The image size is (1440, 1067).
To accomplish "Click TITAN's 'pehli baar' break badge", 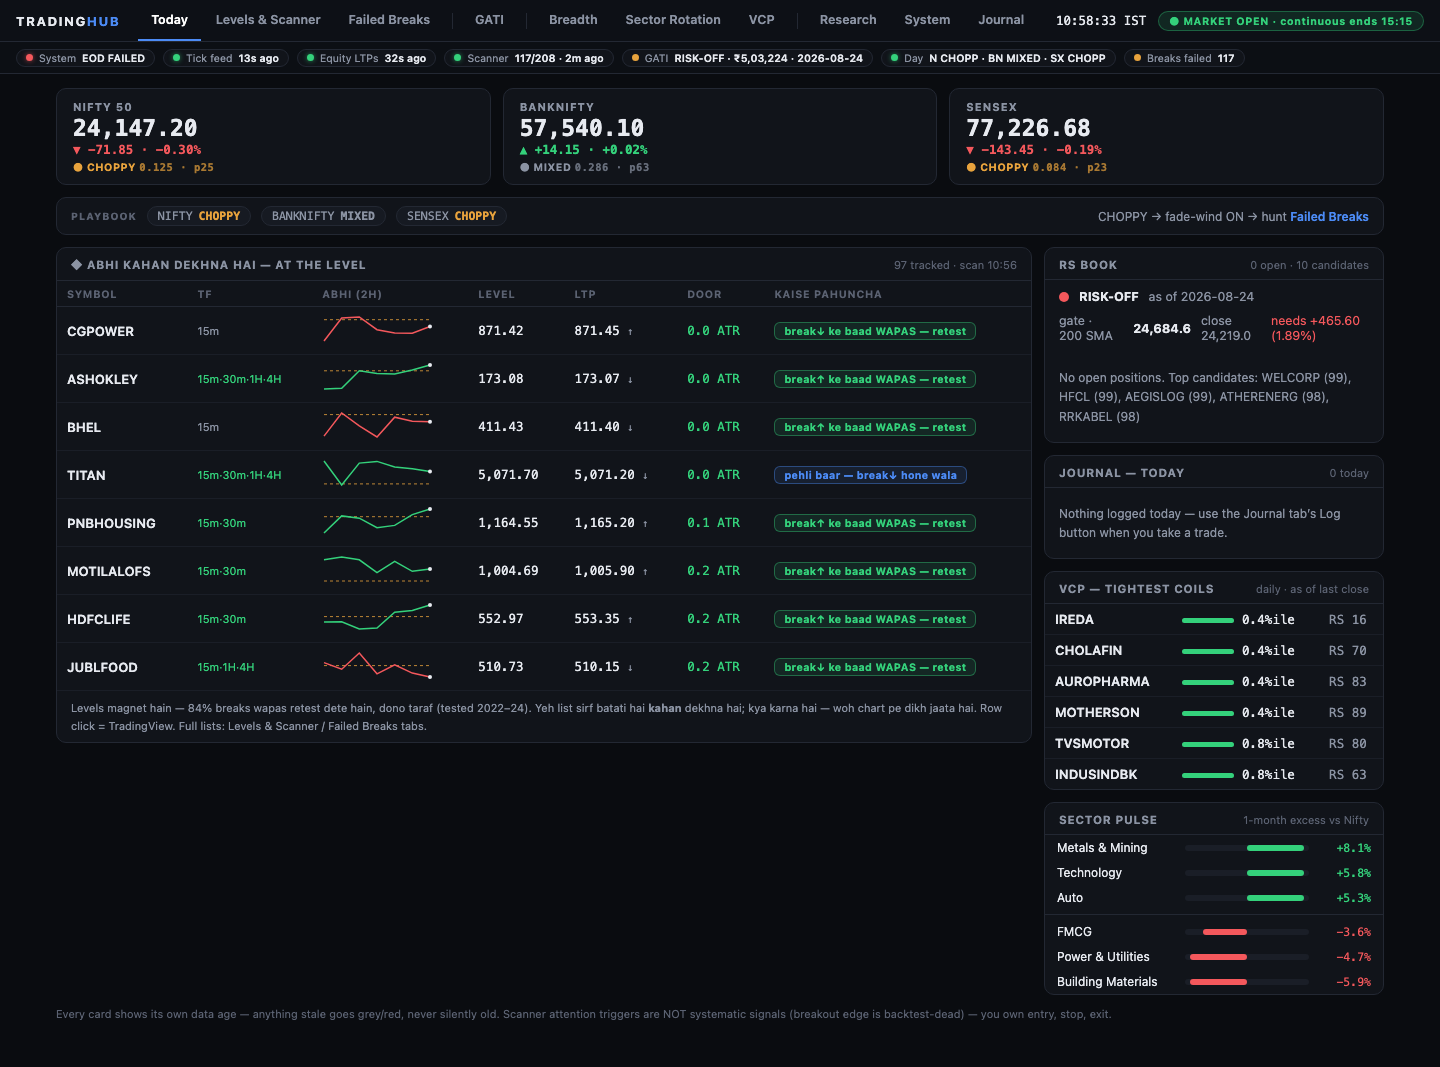I will [x=870, y=475].
